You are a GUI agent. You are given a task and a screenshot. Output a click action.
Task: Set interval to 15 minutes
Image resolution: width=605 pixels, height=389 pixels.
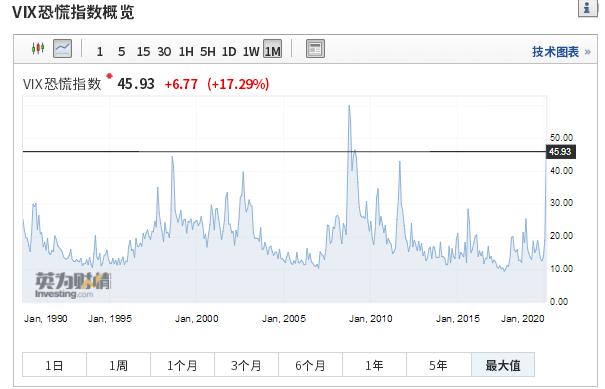pos(143,51)
